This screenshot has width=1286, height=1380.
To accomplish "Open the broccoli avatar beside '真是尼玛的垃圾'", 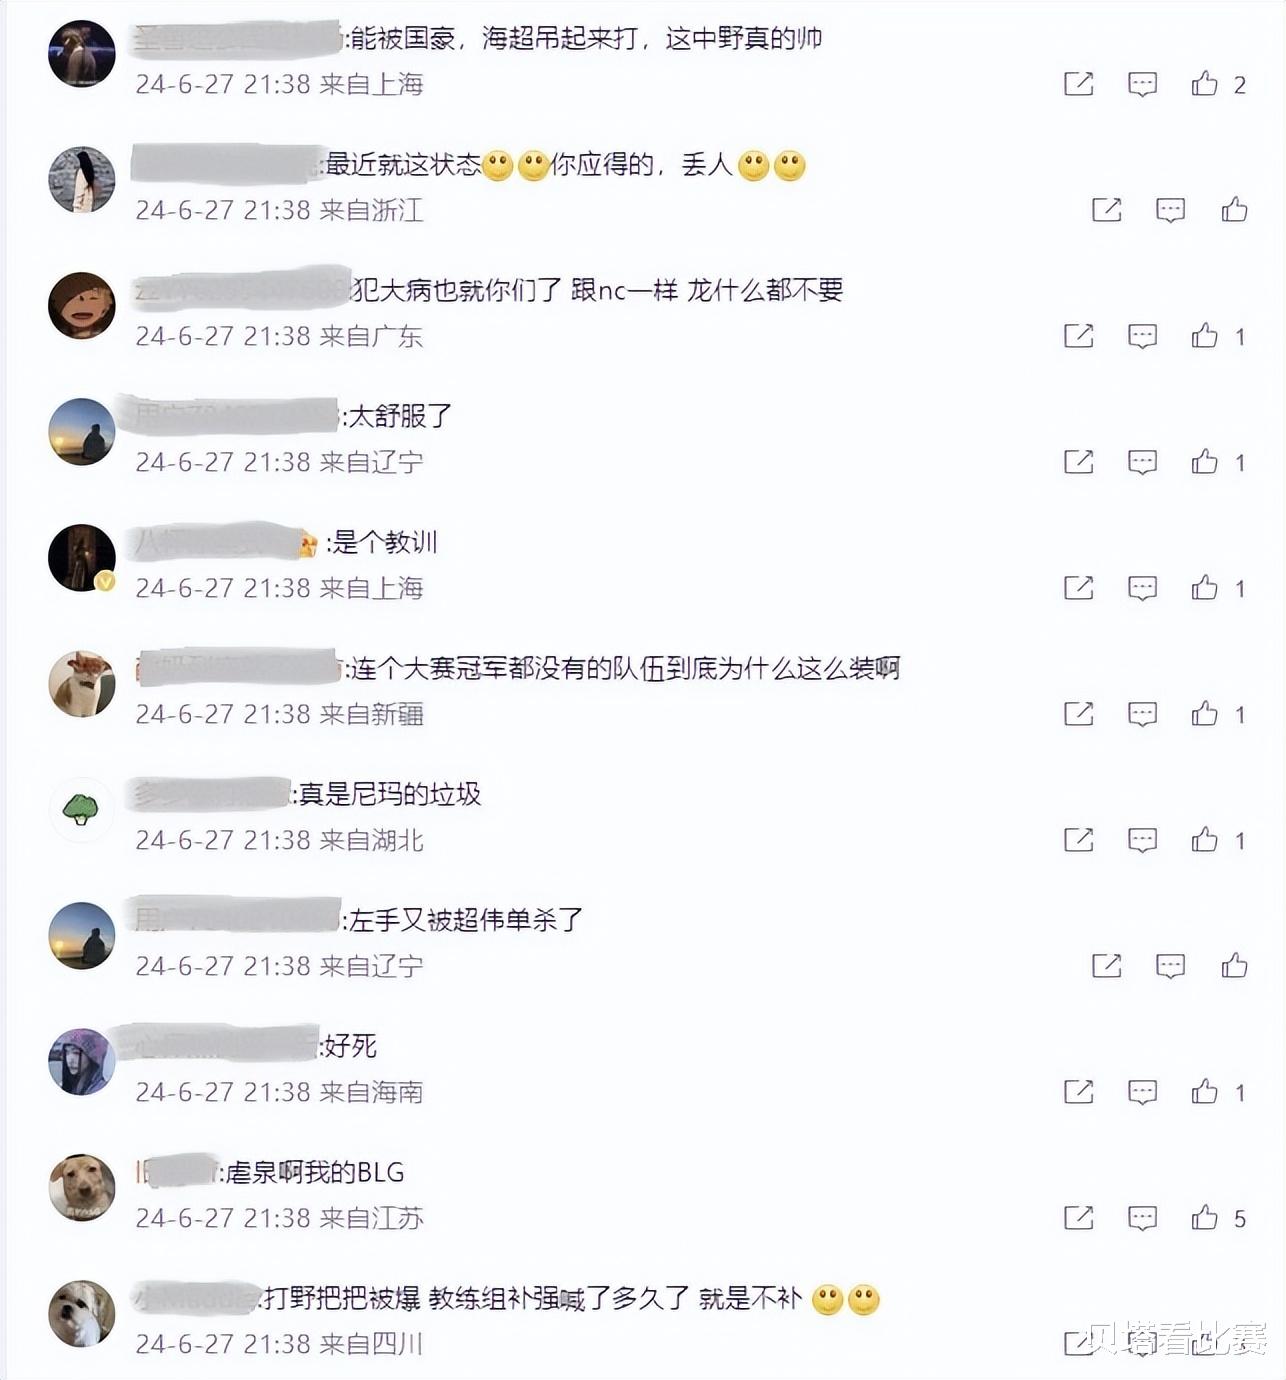I will pyautogui.click(x=82, y=810).
